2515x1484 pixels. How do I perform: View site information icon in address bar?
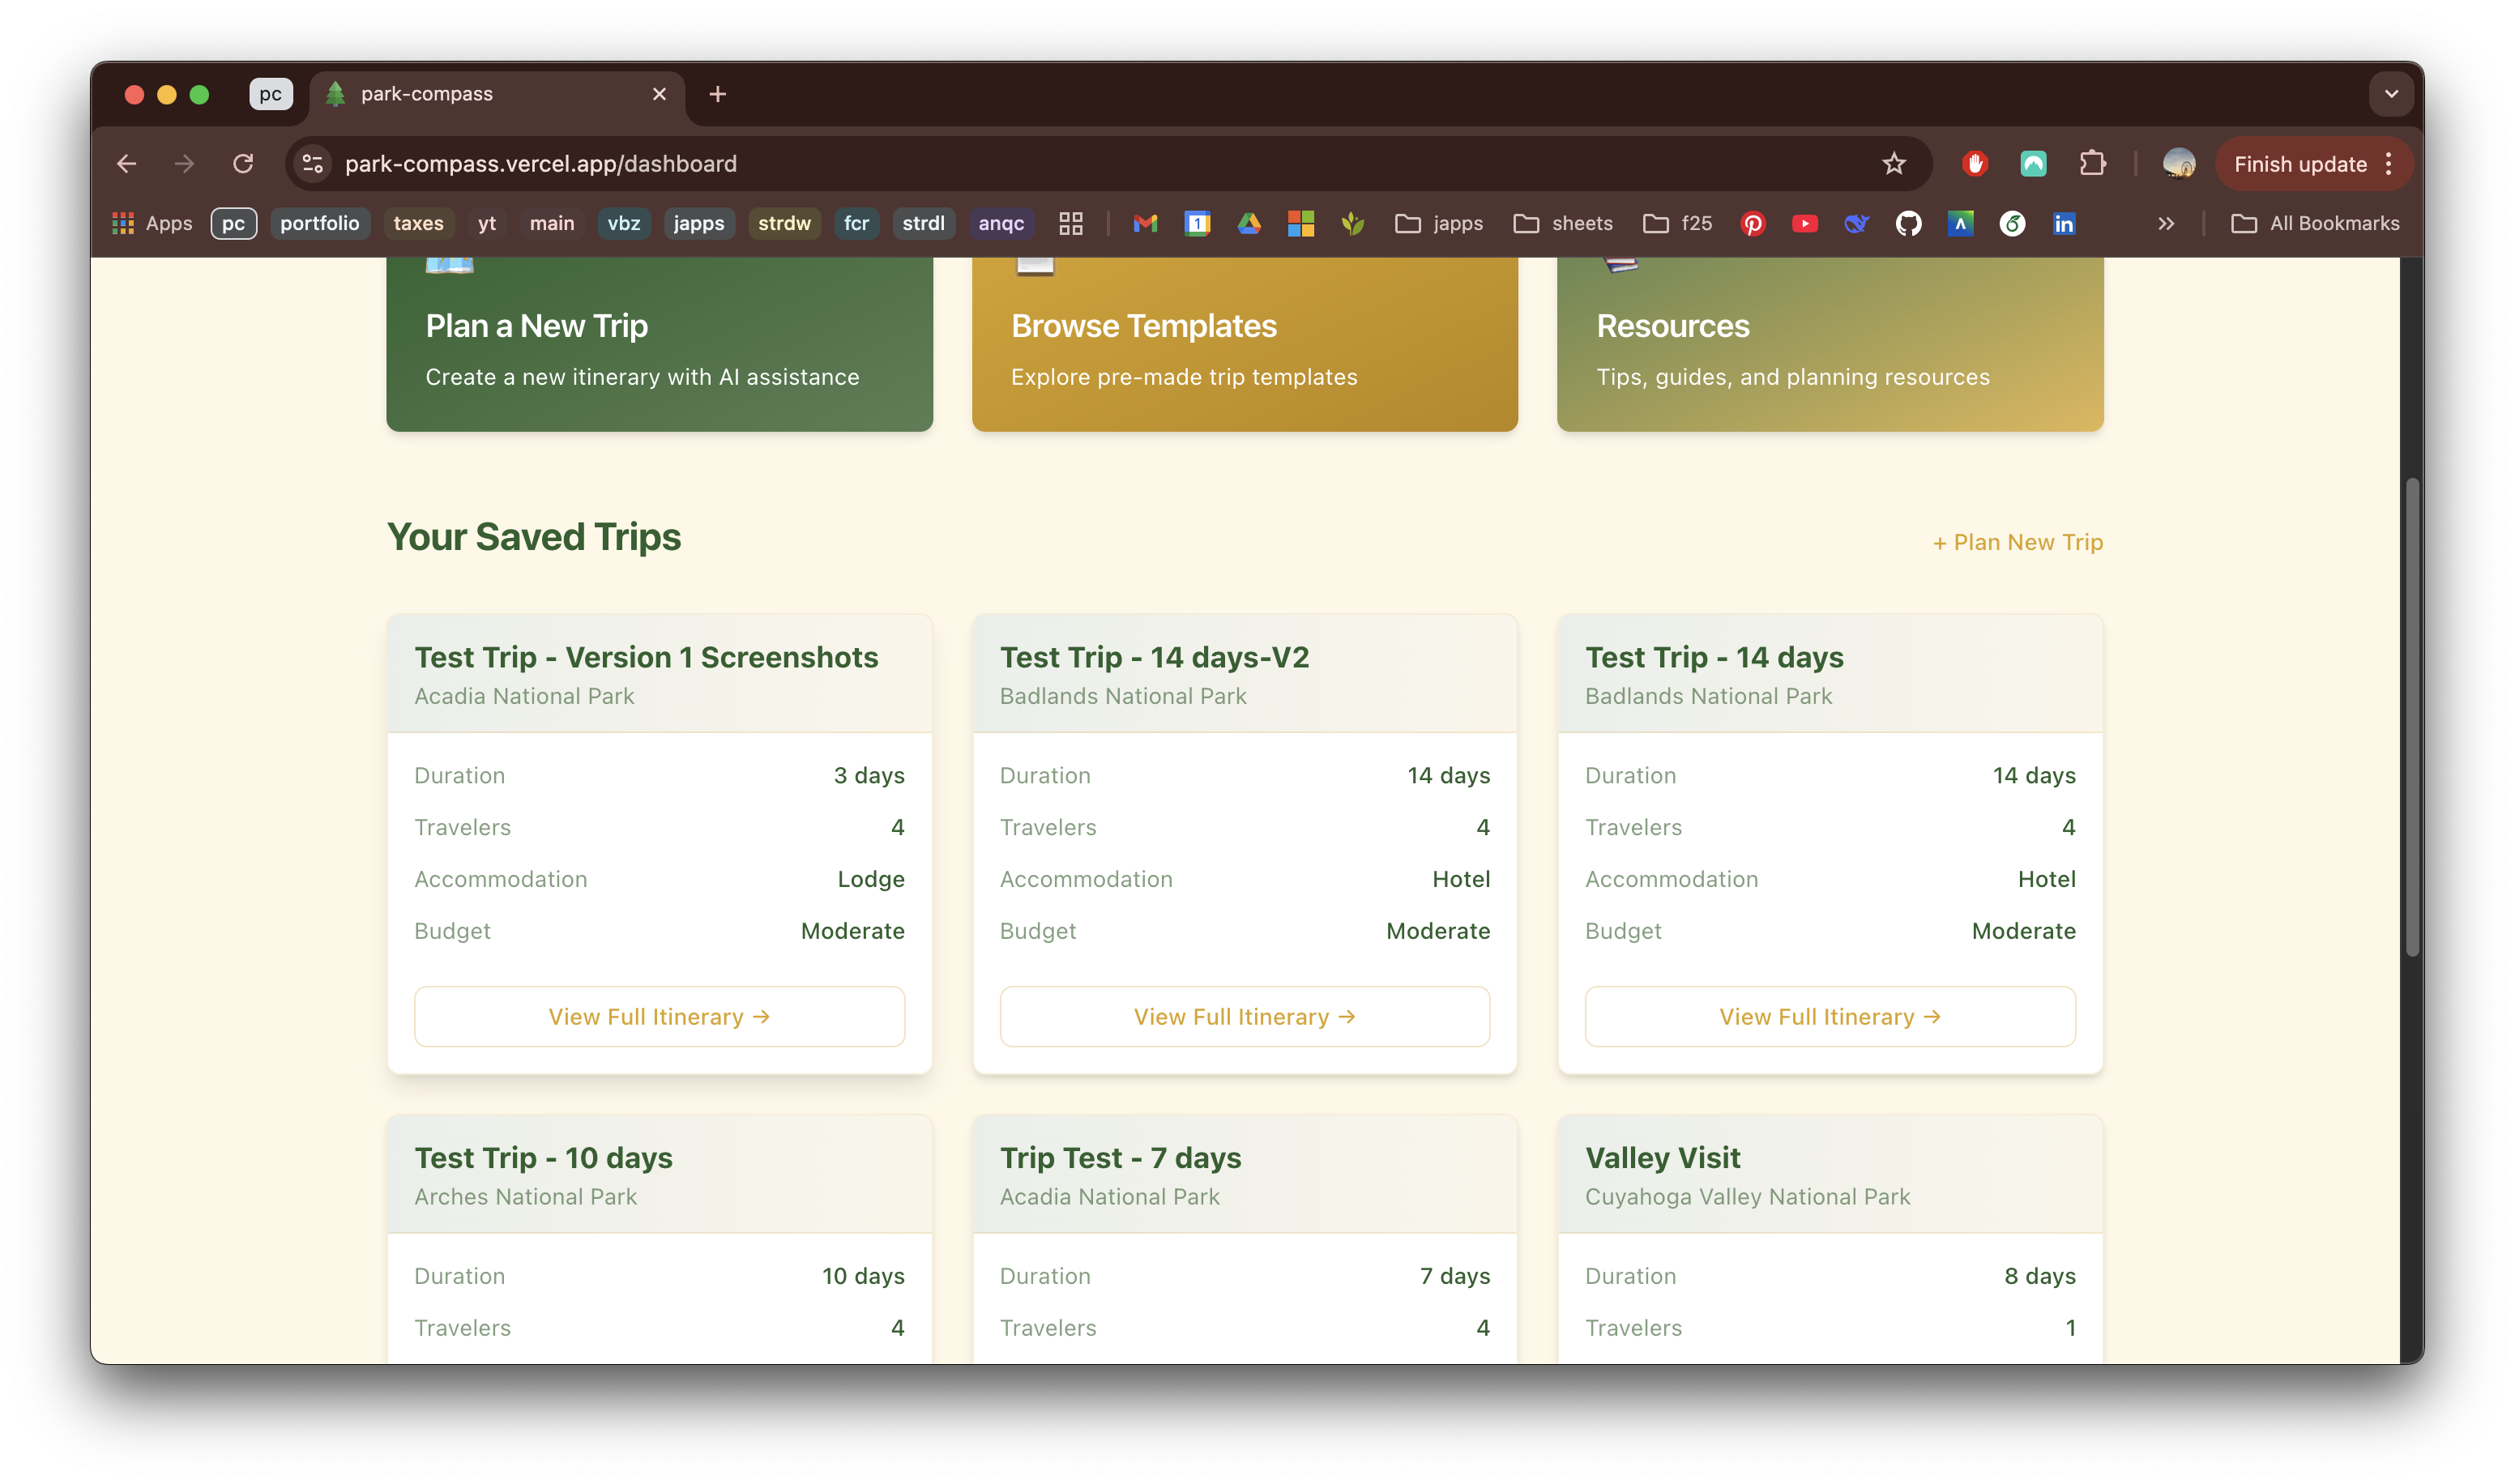313,164
